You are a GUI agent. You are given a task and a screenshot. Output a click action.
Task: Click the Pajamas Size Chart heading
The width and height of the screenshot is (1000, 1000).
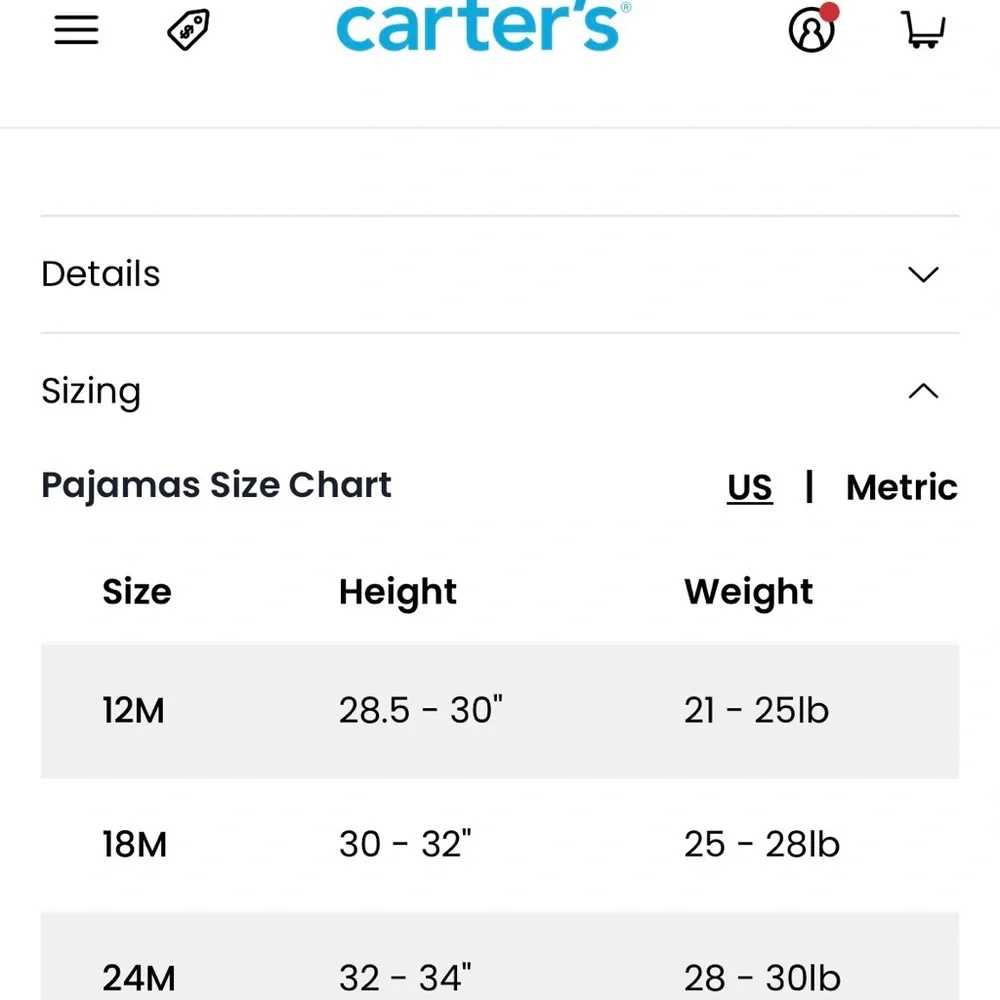tap(216, 486)
